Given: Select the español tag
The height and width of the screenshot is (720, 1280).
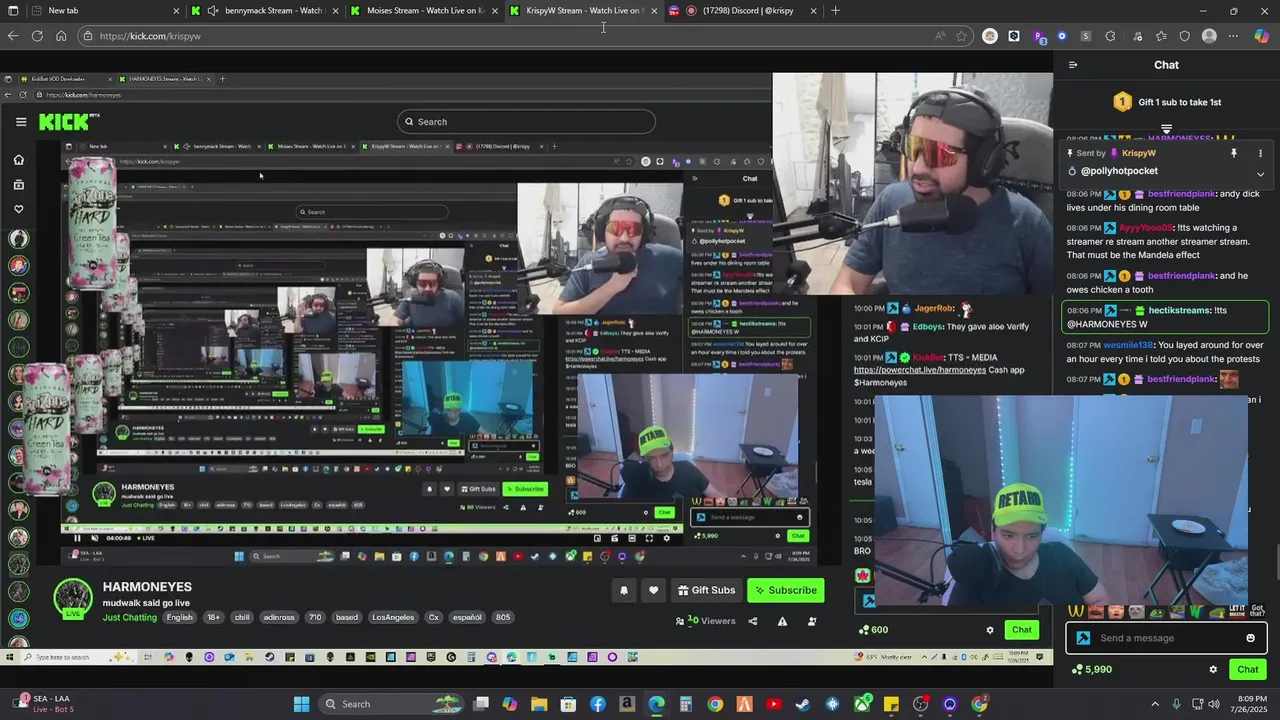Looking at the screenshot, I should (467, 618).
